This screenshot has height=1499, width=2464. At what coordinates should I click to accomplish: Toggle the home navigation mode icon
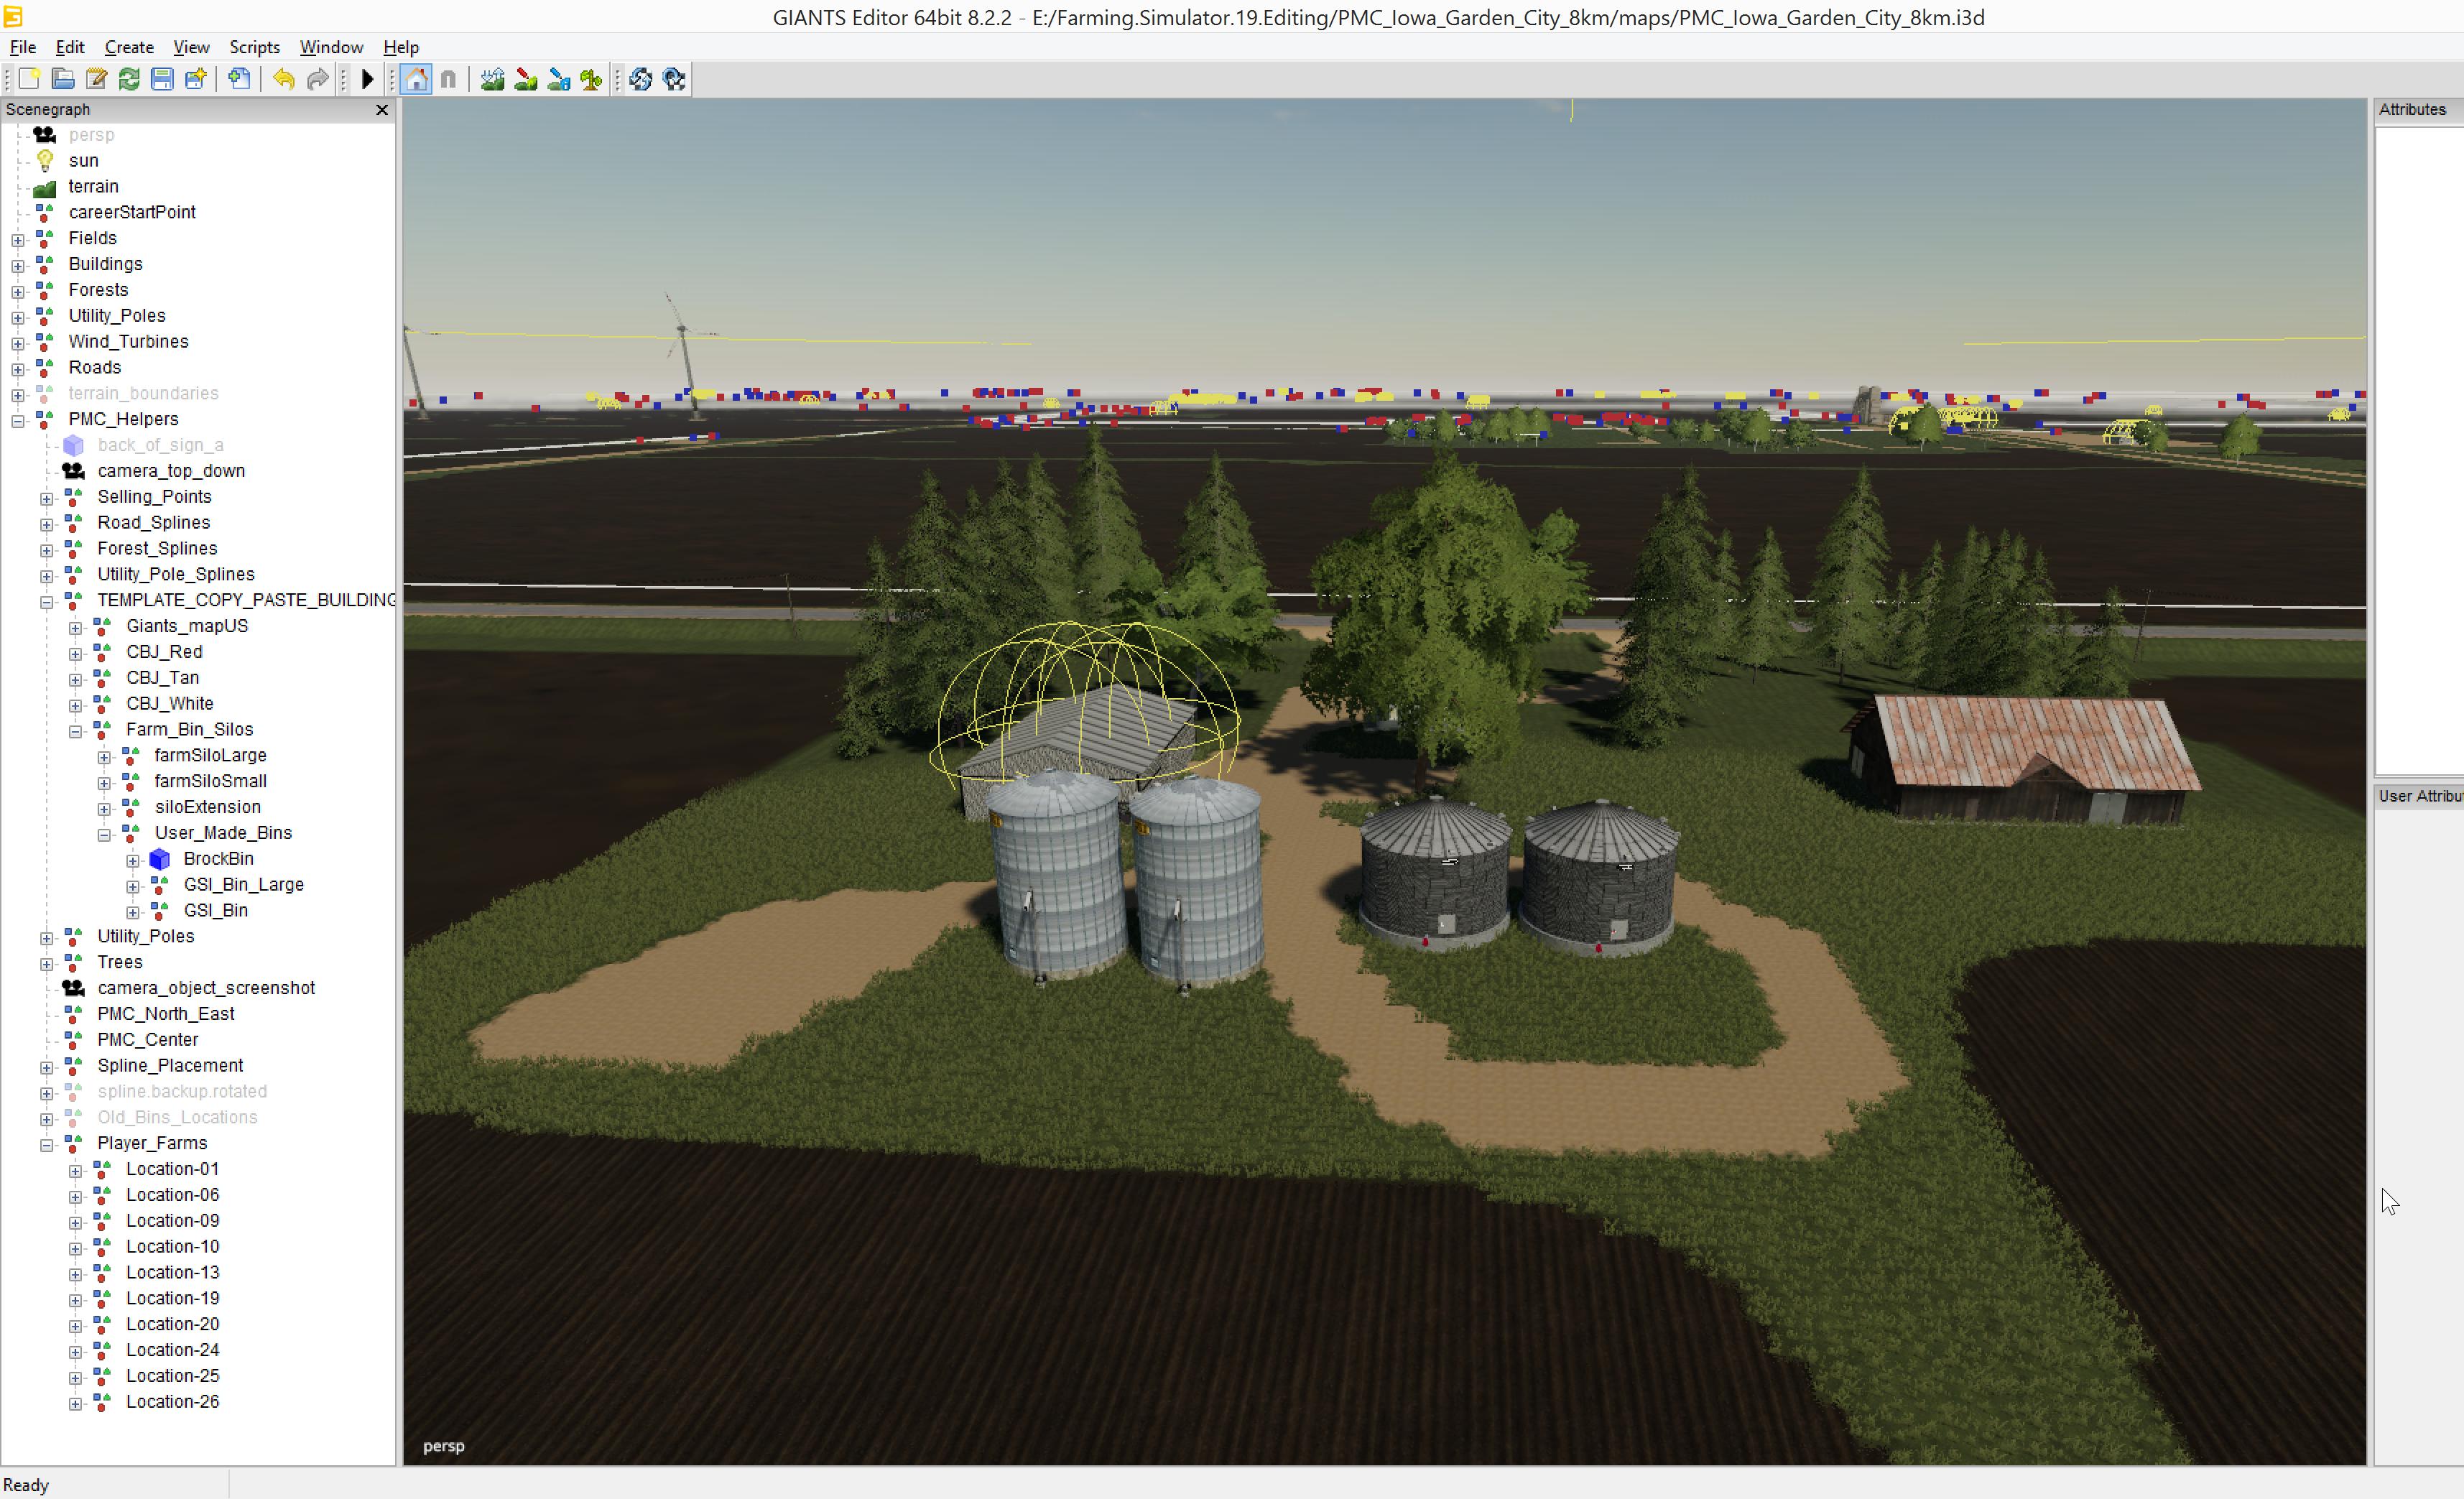(416, 79)
